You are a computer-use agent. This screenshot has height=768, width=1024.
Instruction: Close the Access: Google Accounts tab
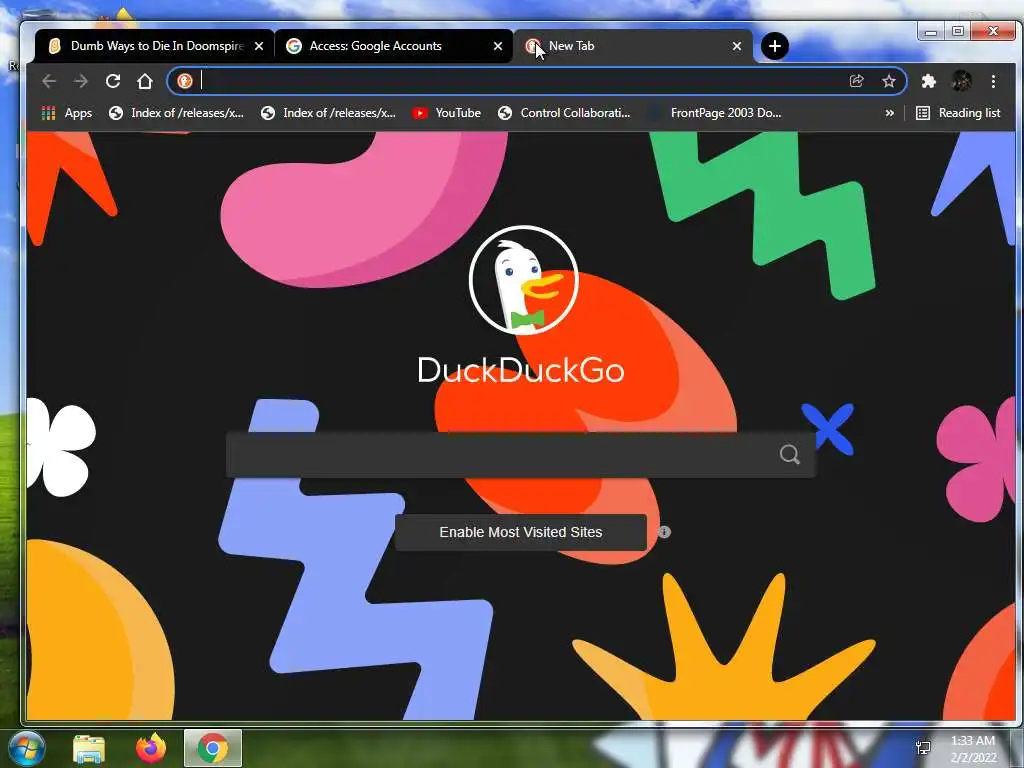pyautogui.click(x=498, y=46)
